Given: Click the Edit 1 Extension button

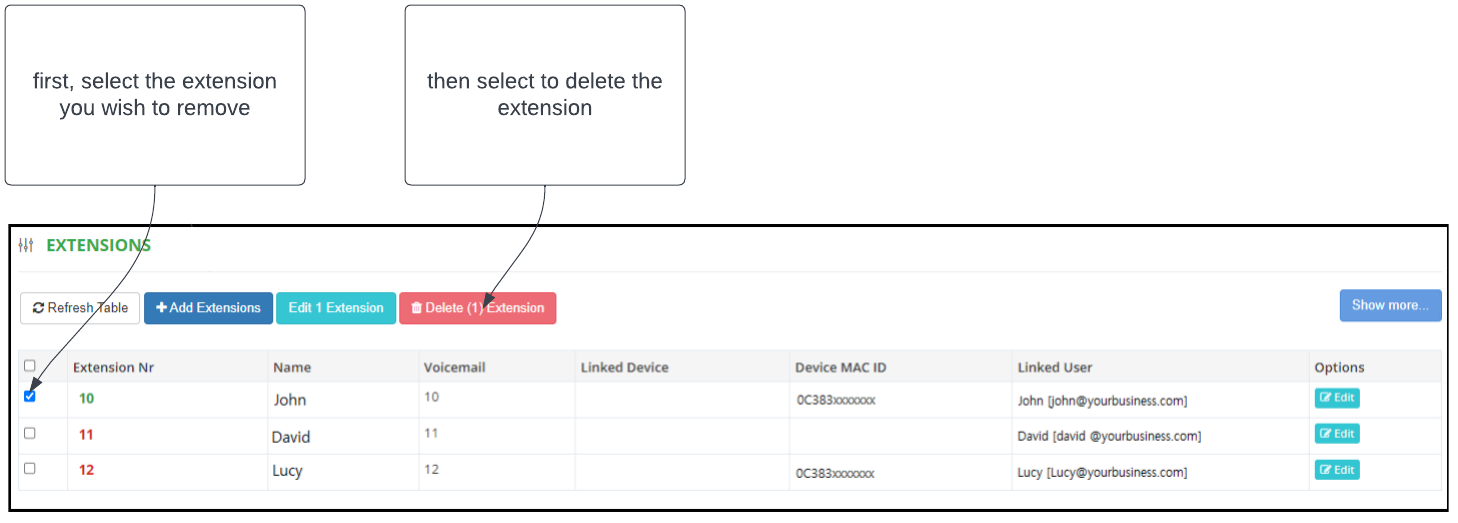Looking at the screenshot, I should point(336,308).
